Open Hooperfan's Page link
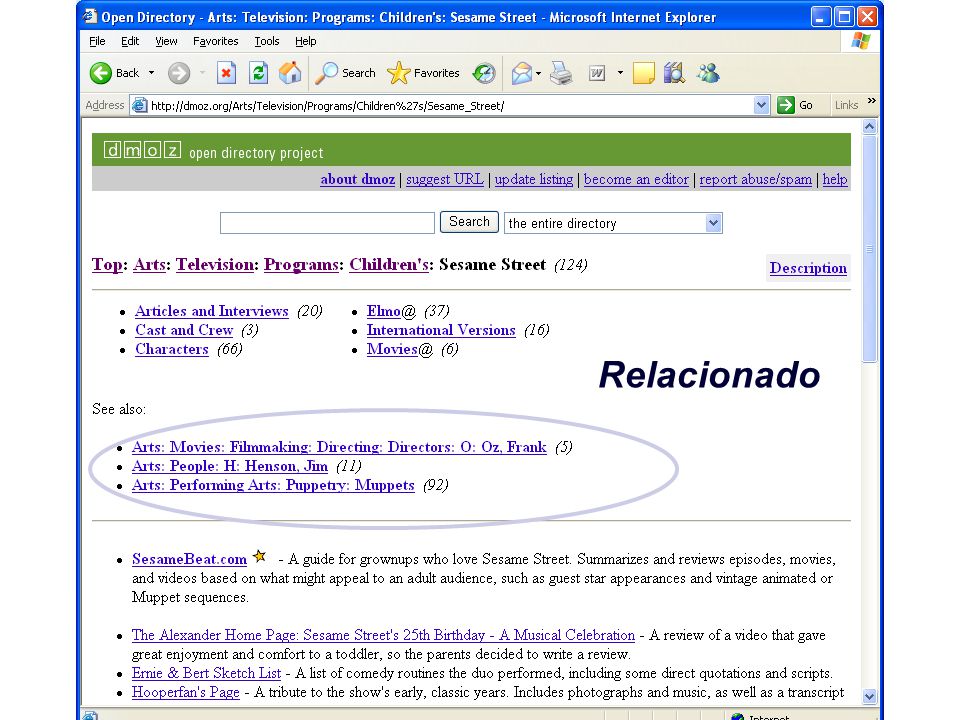Viewport: 960px width, 720px height. point(186,692)
